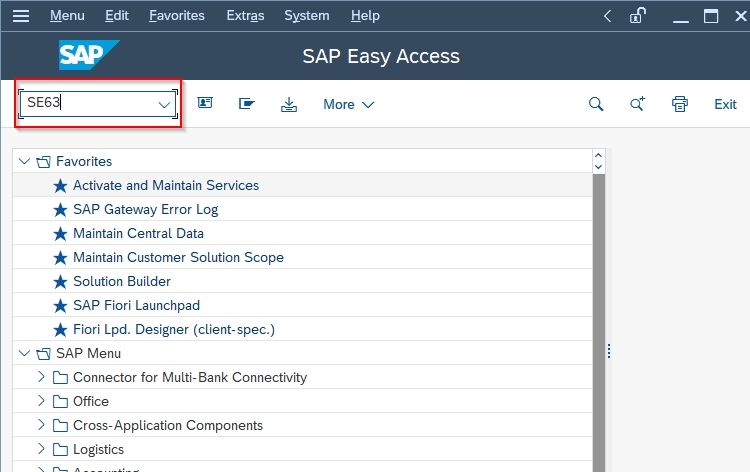Open the Favorites menu in menu bar
Viewport: 750px width, 472px height.
176,16
